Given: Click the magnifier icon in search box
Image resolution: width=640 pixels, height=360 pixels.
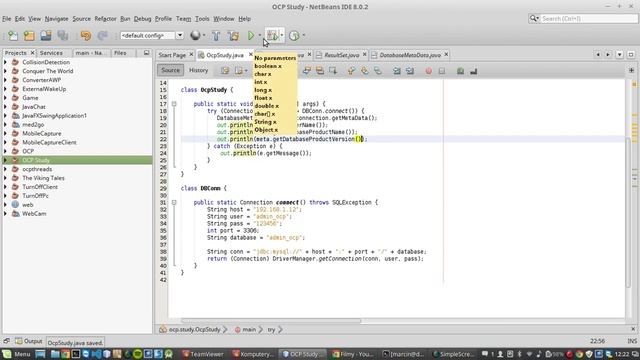Looking at the screenshot, I should [x=533, y=18].
